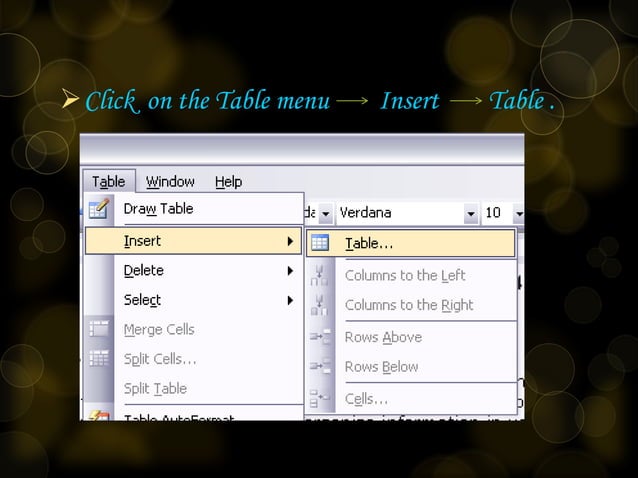
Task: Open the Delete submenu entry
Action: tap(193, 271)
